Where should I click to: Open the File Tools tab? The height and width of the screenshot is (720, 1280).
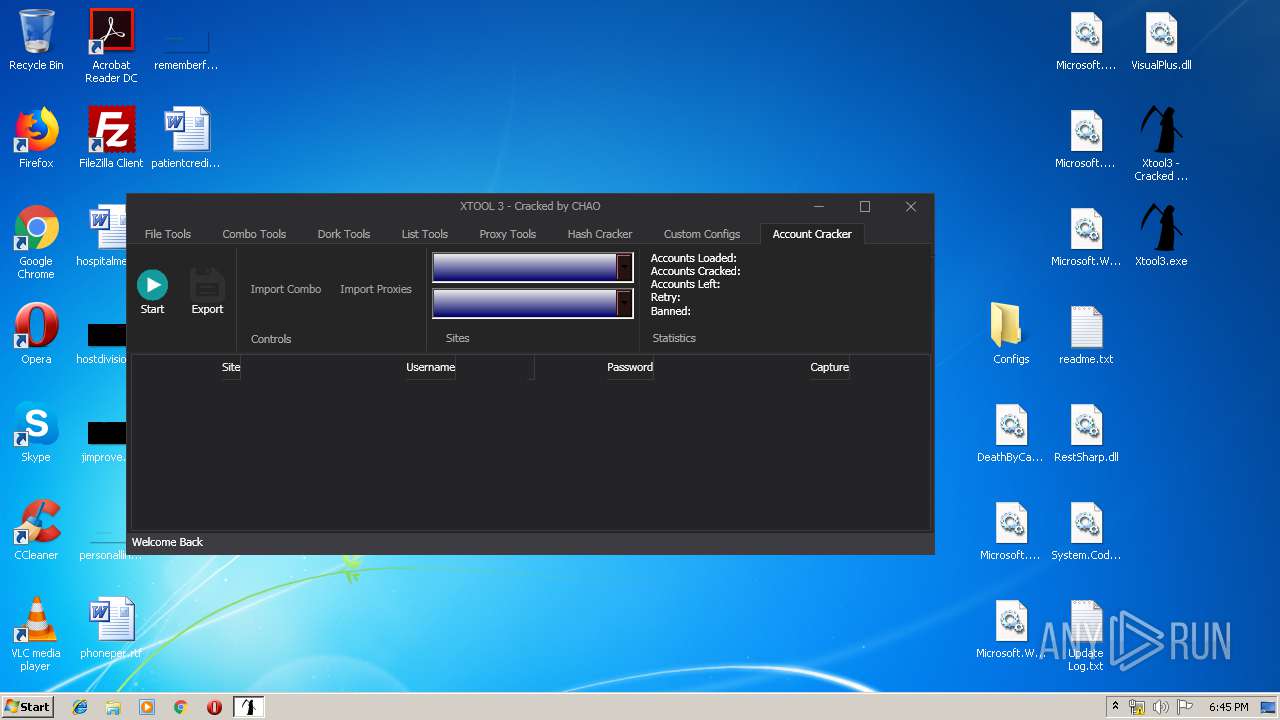pos(168,234)
